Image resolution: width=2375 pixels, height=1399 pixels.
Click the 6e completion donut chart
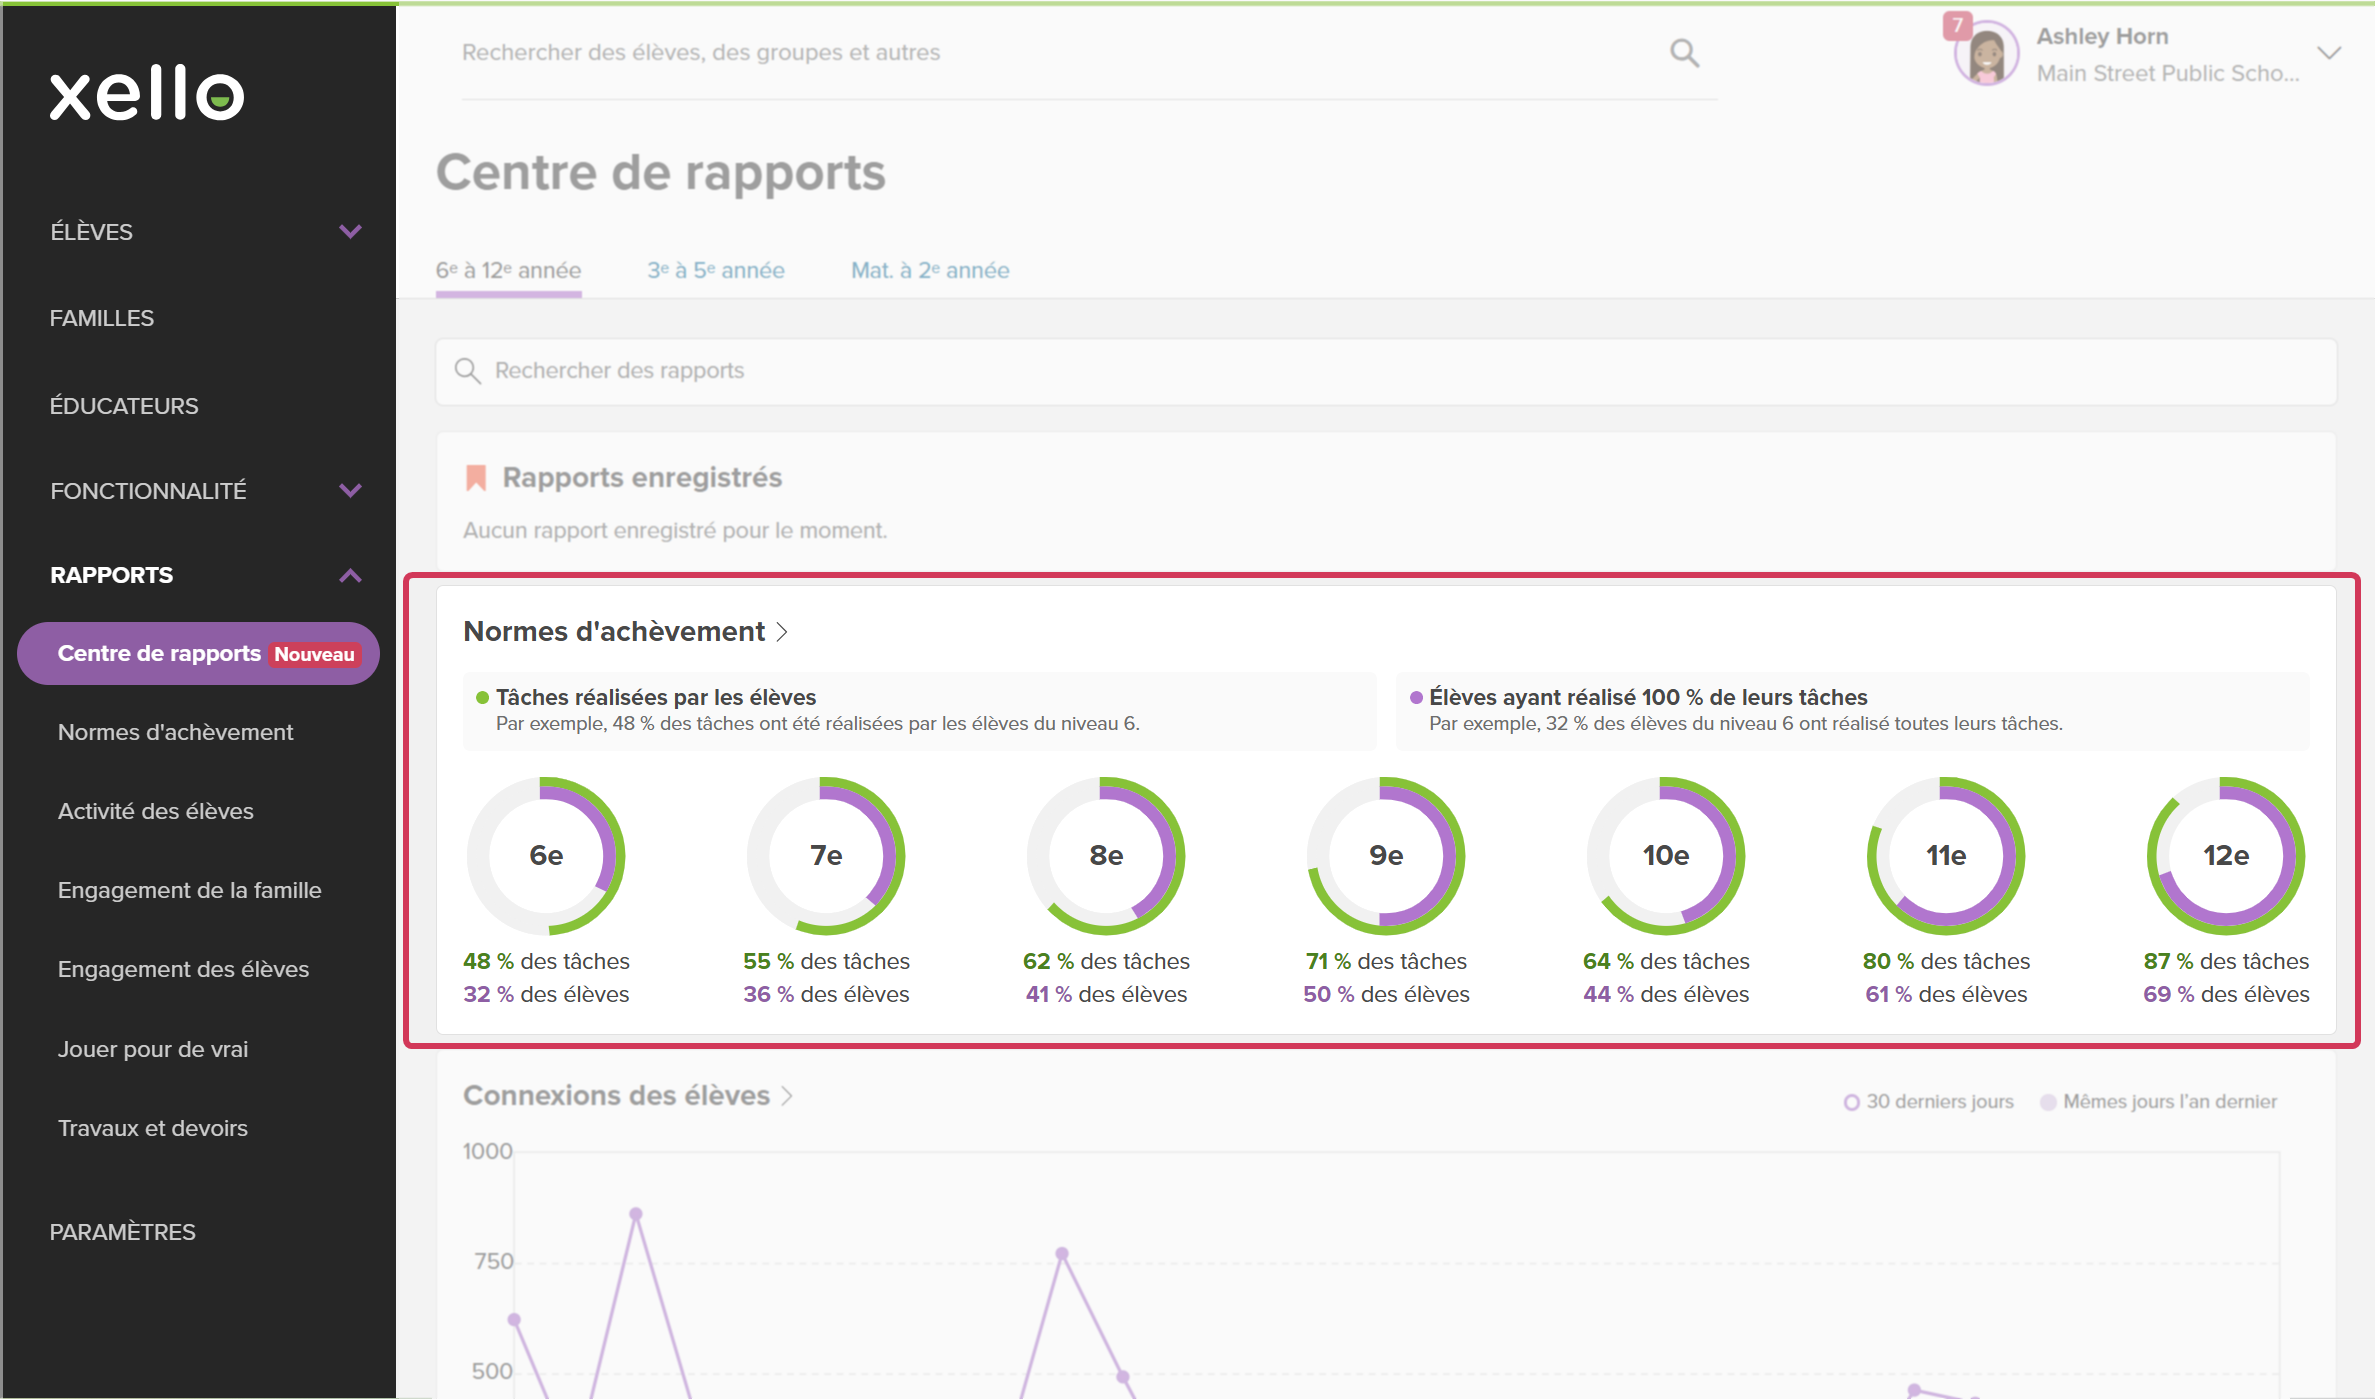point(546,856)
